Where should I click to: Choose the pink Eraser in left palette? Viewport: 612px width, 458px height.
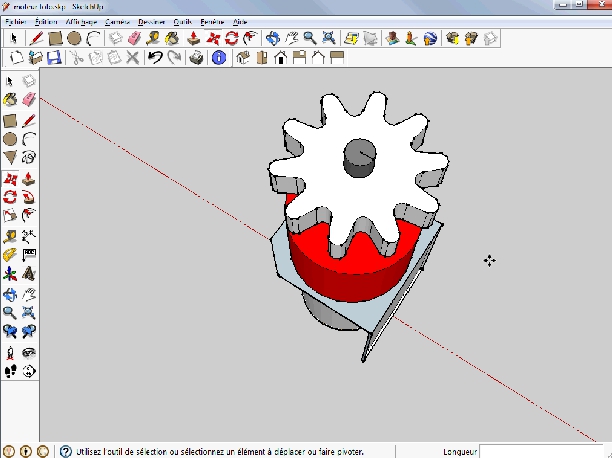pyautogui.click(x=29, y=100)
